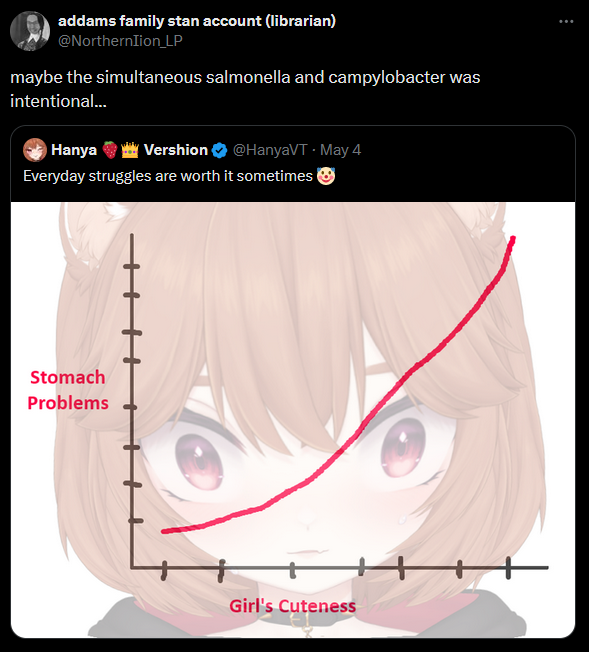Click the strawberry emoji in Hanya's name

[x=110, y=150]
